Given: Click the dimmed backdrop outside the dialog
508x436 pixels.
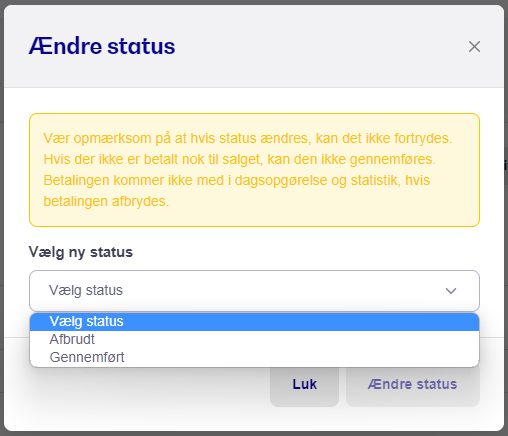Looking at the screenshot, I should click(506, 217).
